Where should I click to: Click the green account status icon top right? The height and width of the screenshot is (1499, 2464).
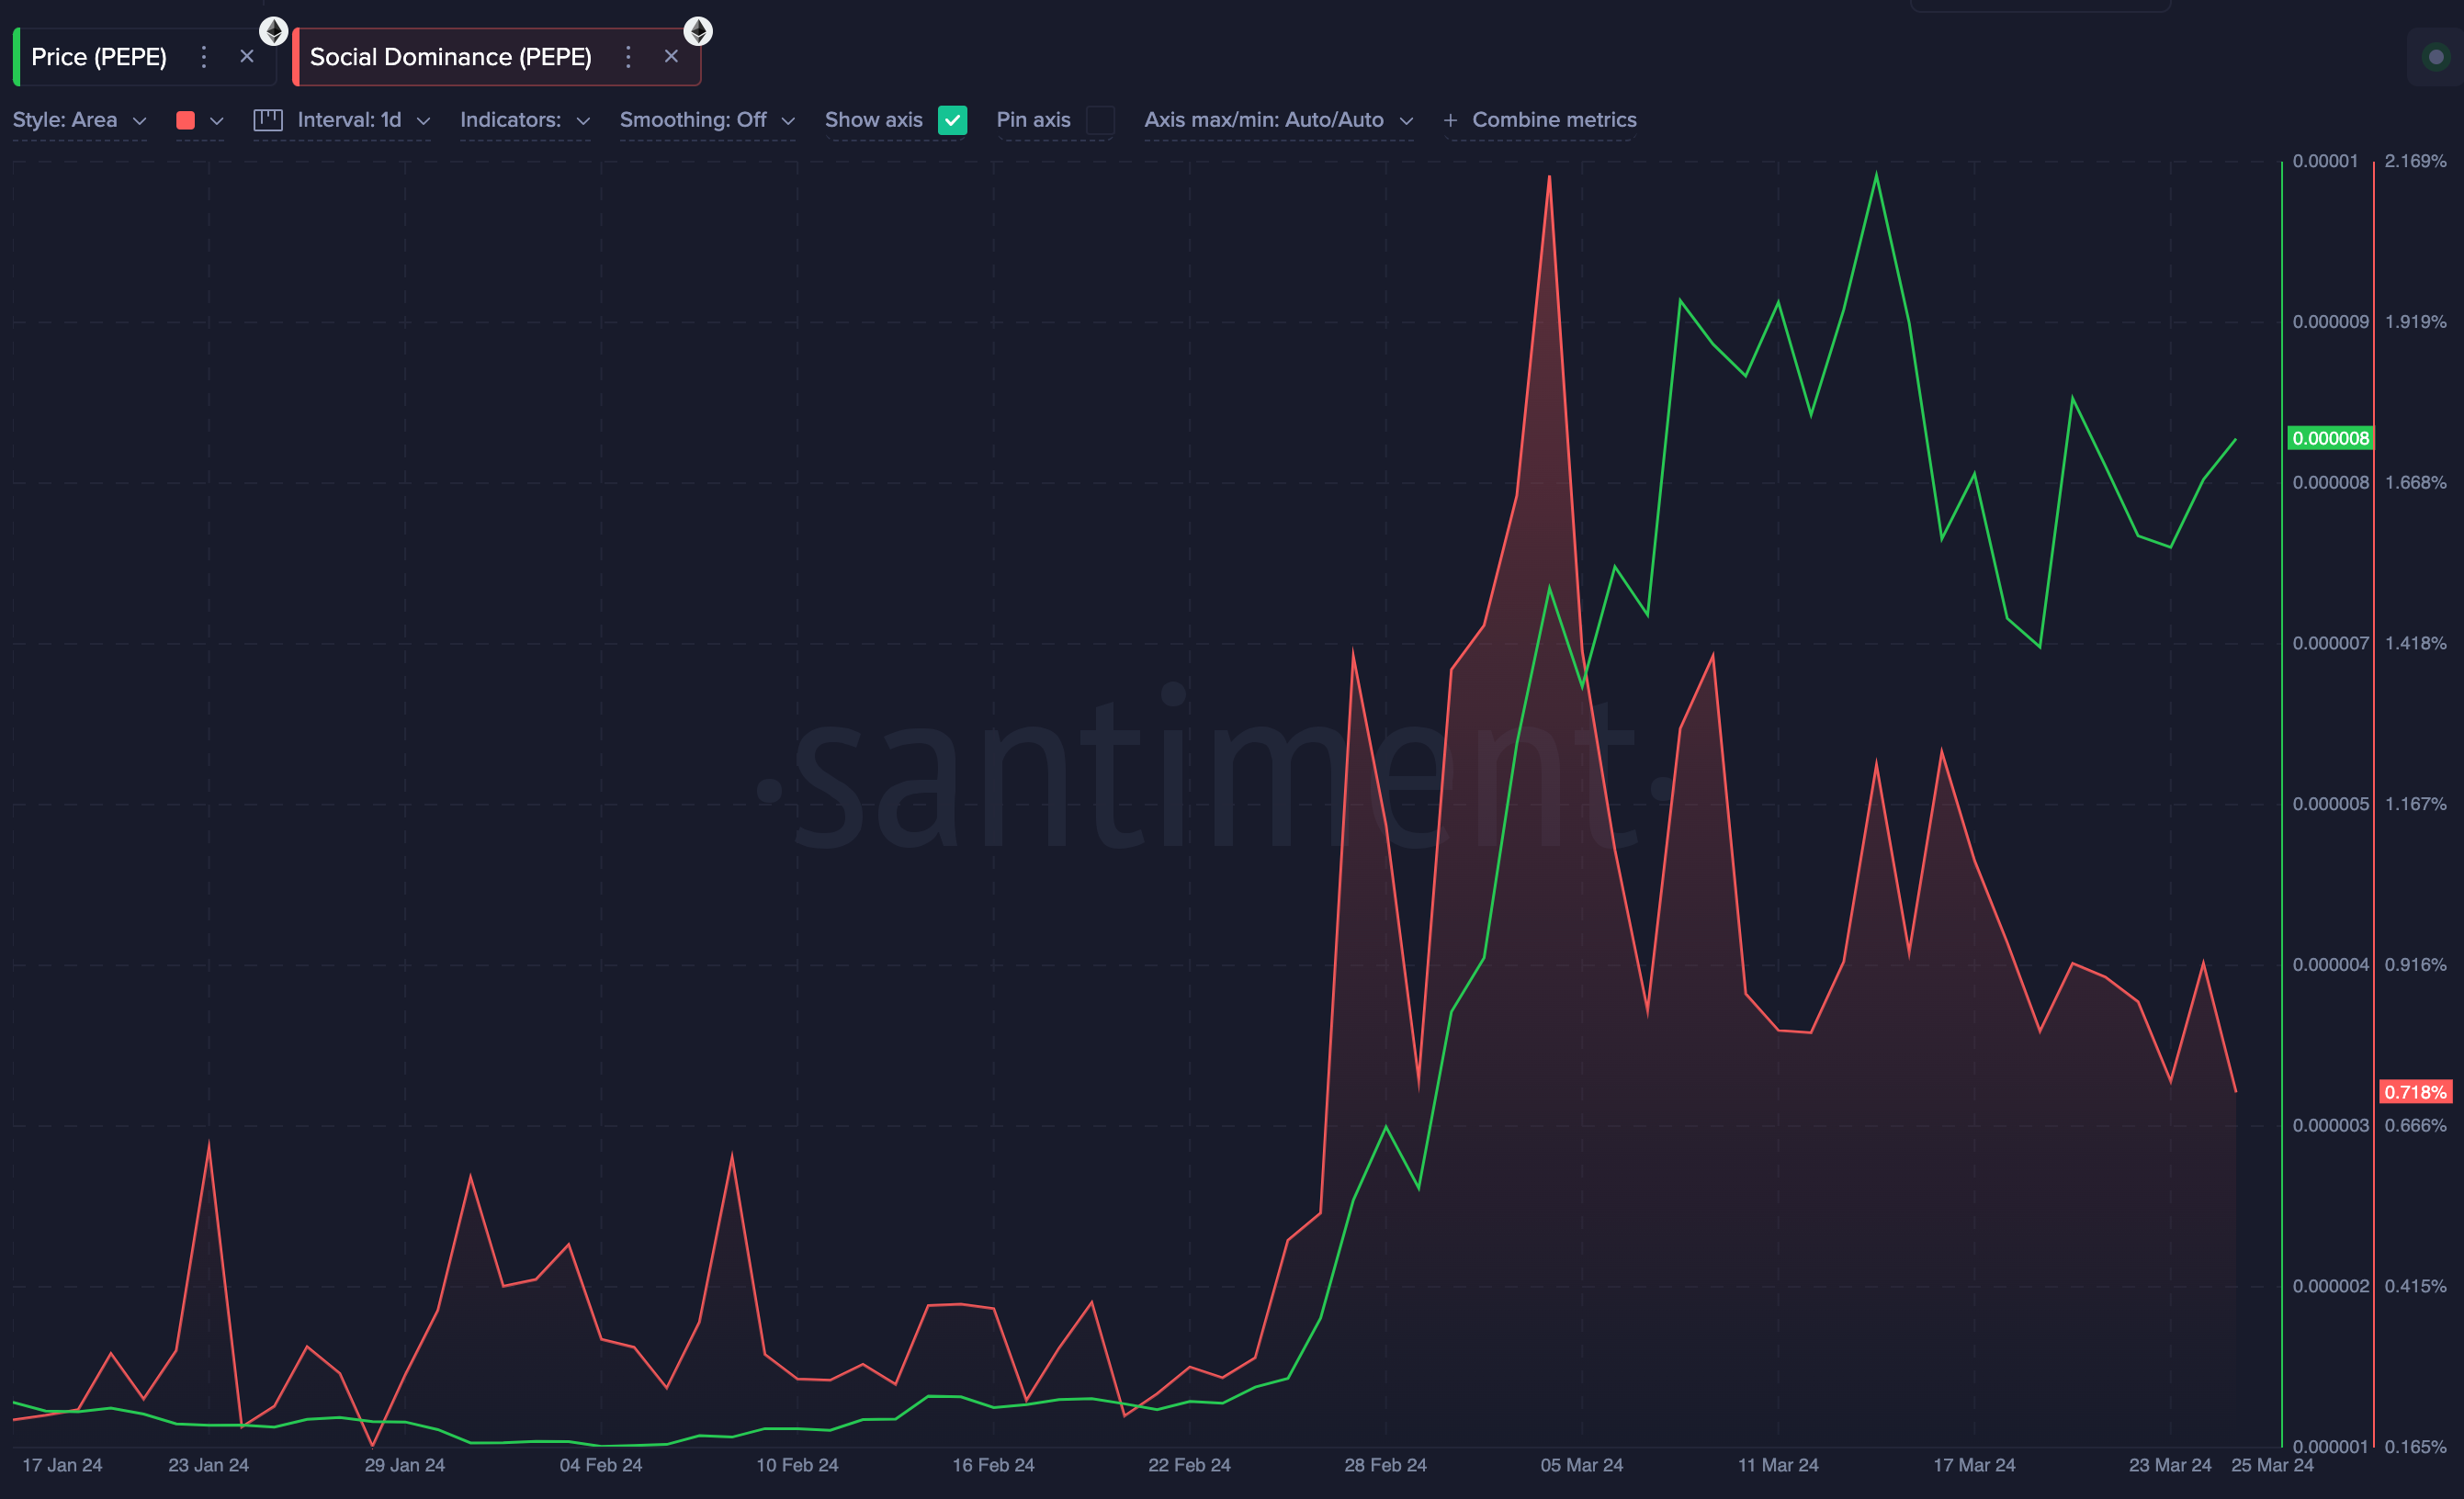(x=2434, y=57)
